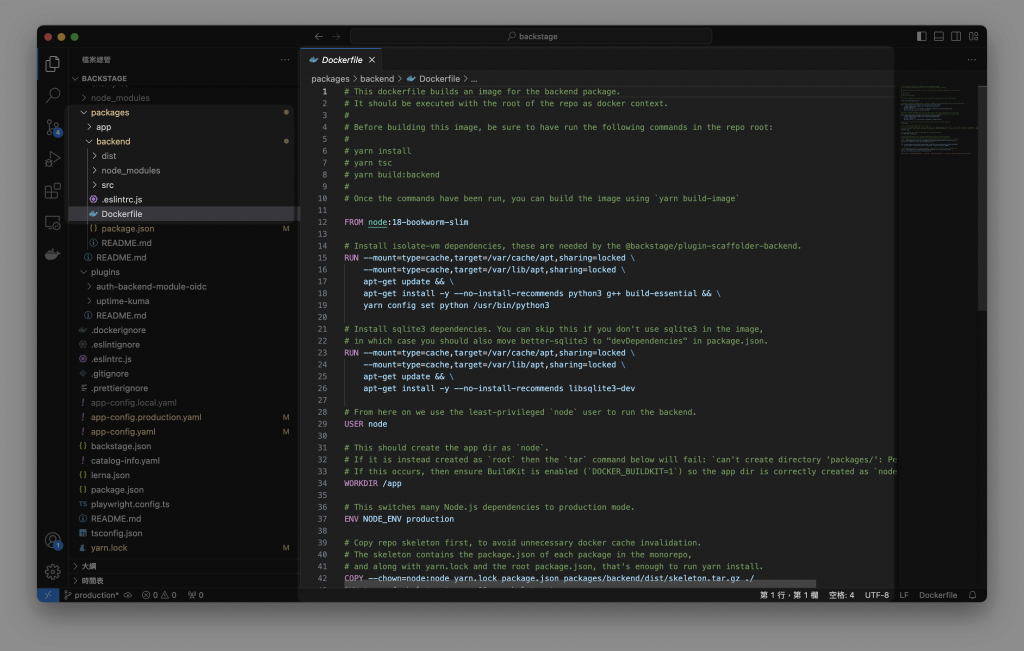Toggle the secondary side bar layout icon
This screenshot has height=651, width=1024.
955,37
